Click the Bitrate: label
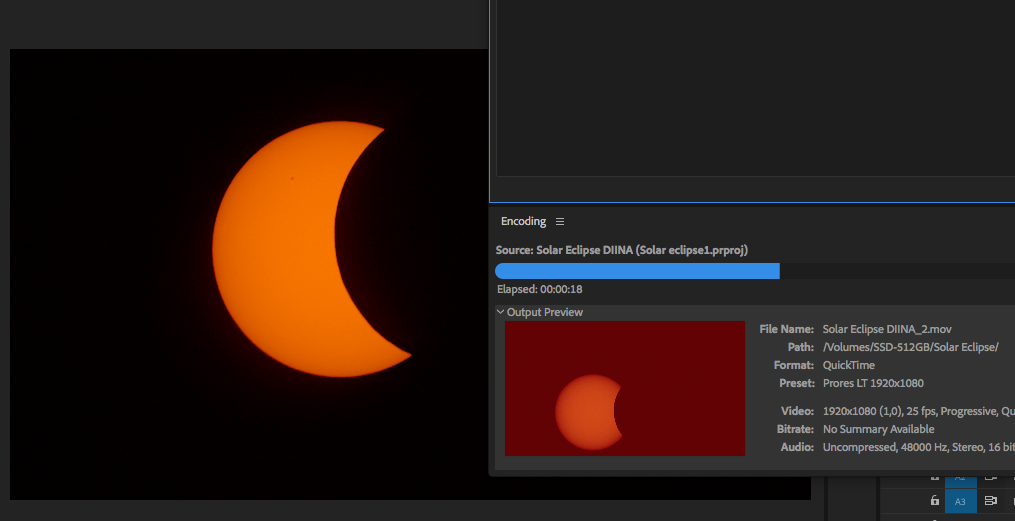Image resolution: width=1015 pixels, height=521 pixels. click(796, 429)
